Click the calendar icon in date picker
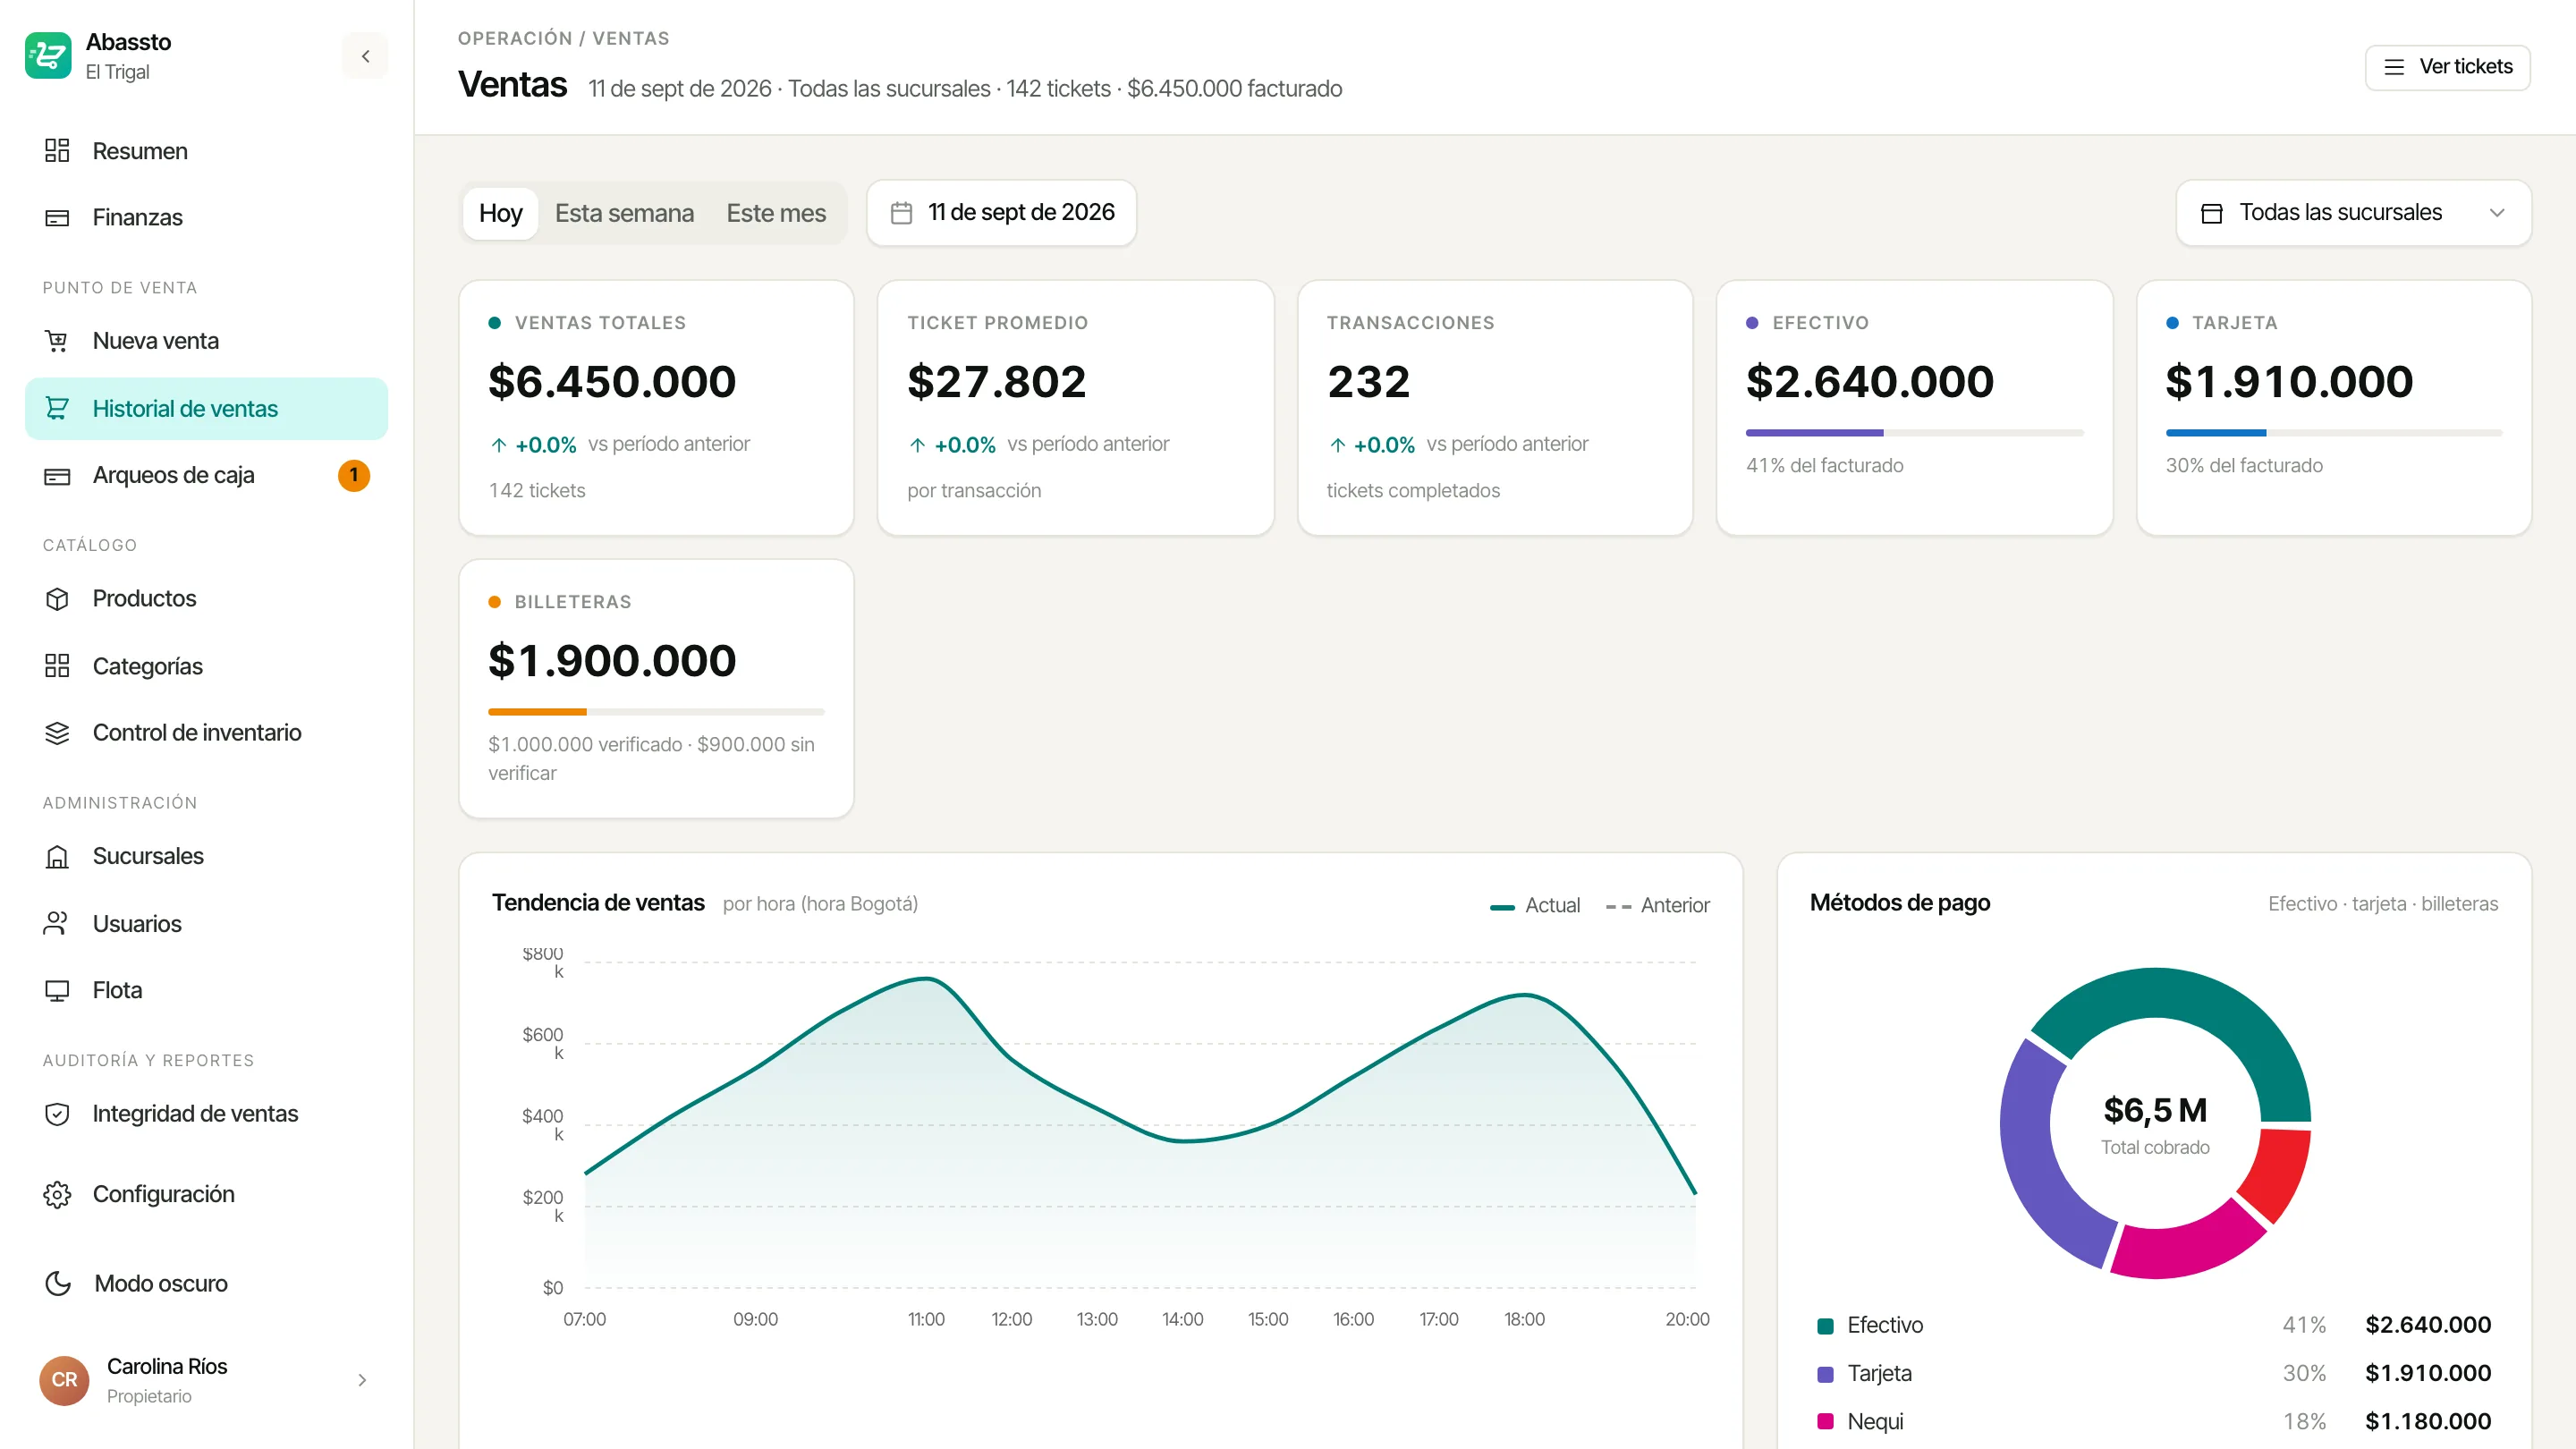Viewport: 2576px width, 1449px height. click(901, 213)
